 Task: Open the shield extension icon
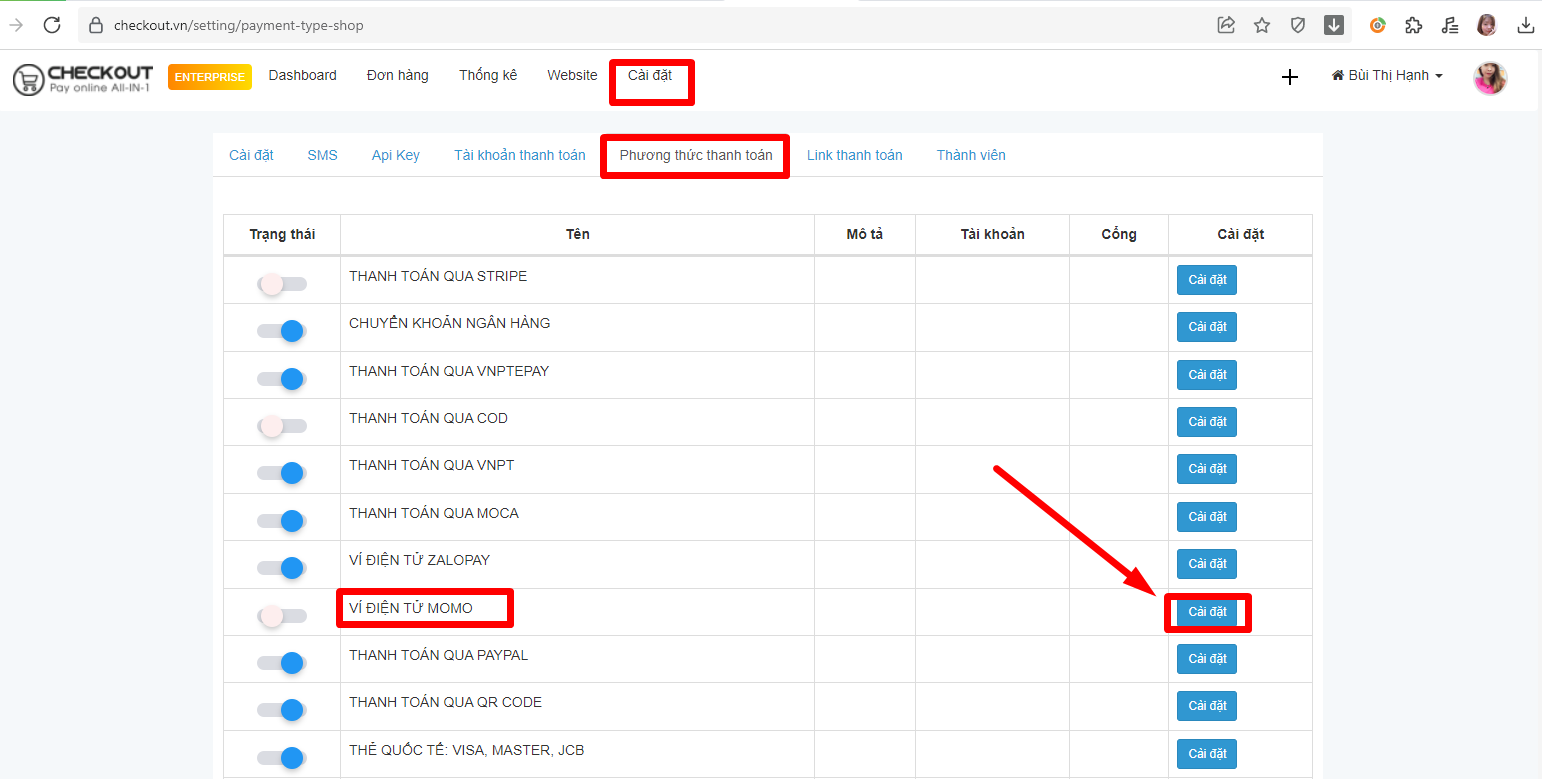[1298, 25]
